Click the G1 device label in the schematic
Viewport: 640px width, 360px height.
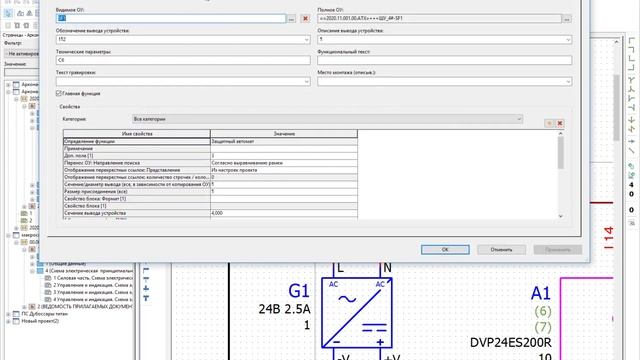pos(299,291)
